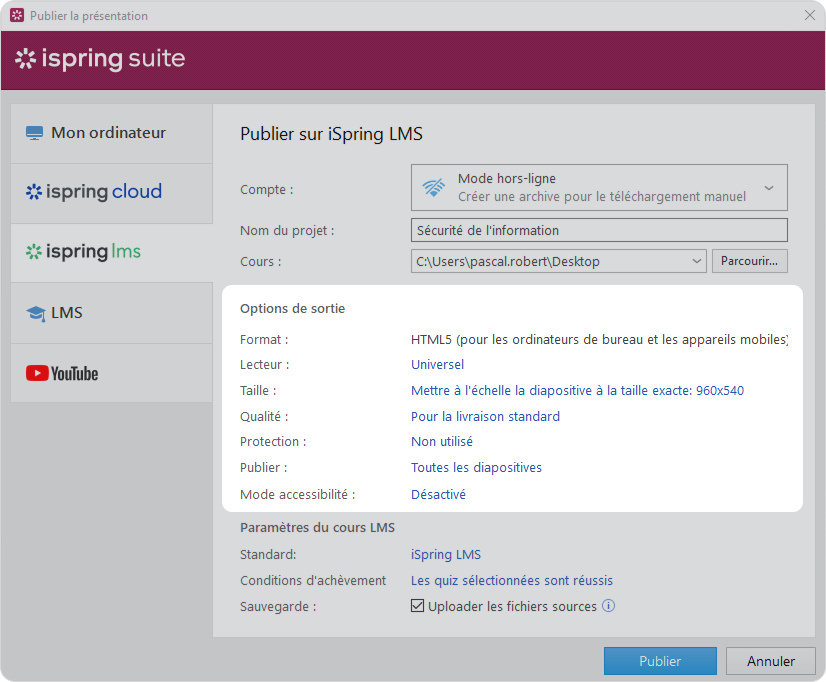Click the Annuler button

771,661
